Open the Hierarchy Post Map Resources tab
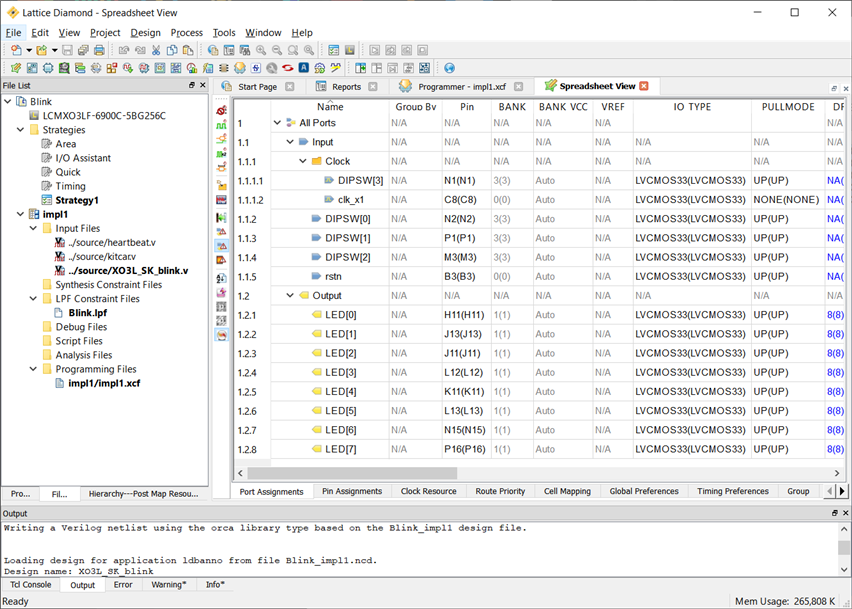The image size is (852, 609). (143, 494)
